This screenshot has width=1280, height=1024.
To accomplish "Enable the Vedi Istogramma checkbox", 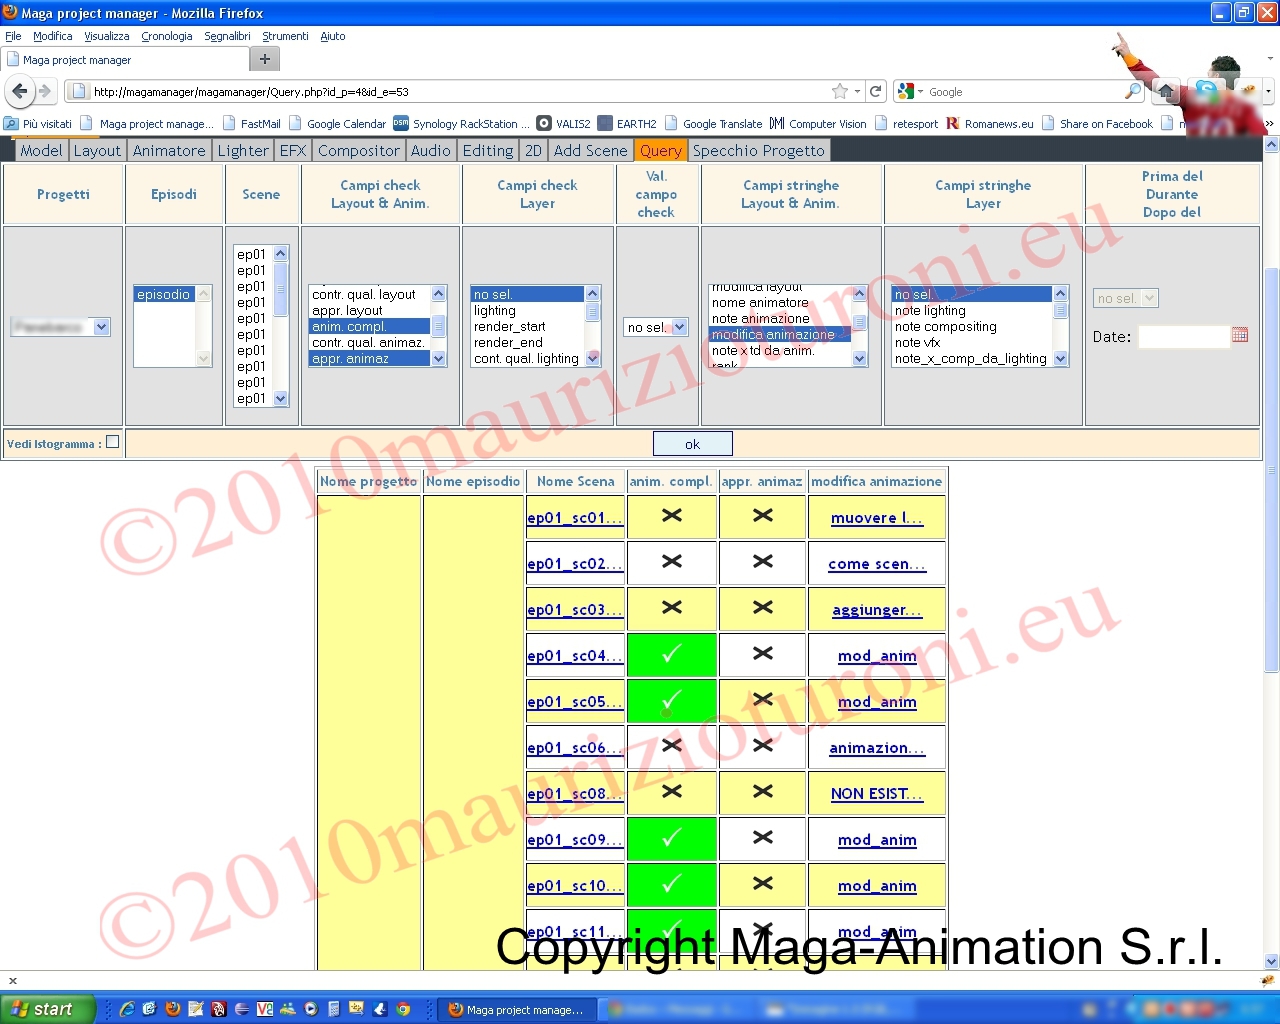I will [x=112, y=442].
